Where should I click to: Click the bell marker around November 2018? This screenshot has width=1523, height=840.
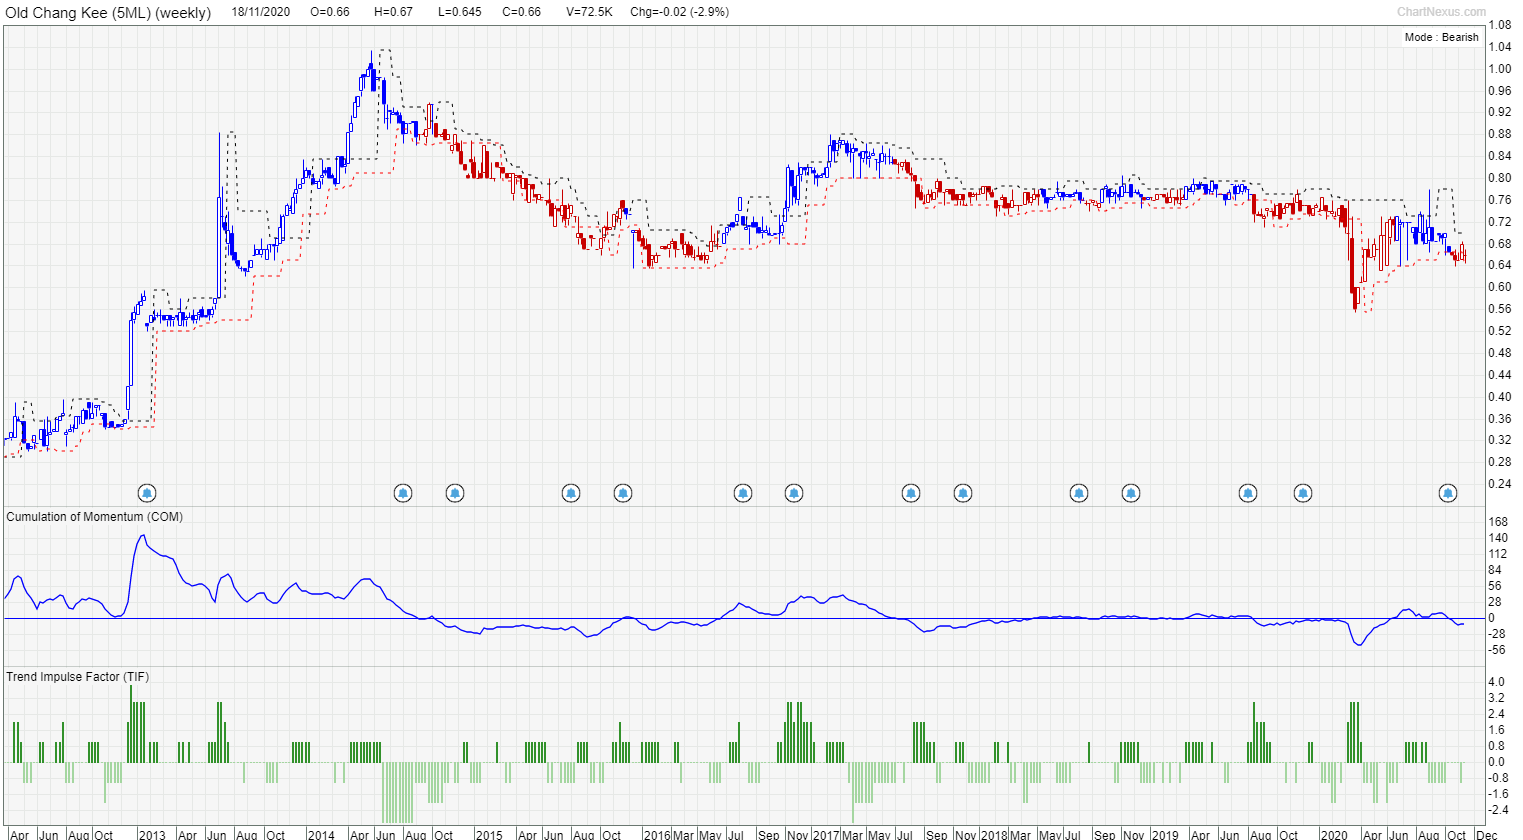[x=1131, y=493]
